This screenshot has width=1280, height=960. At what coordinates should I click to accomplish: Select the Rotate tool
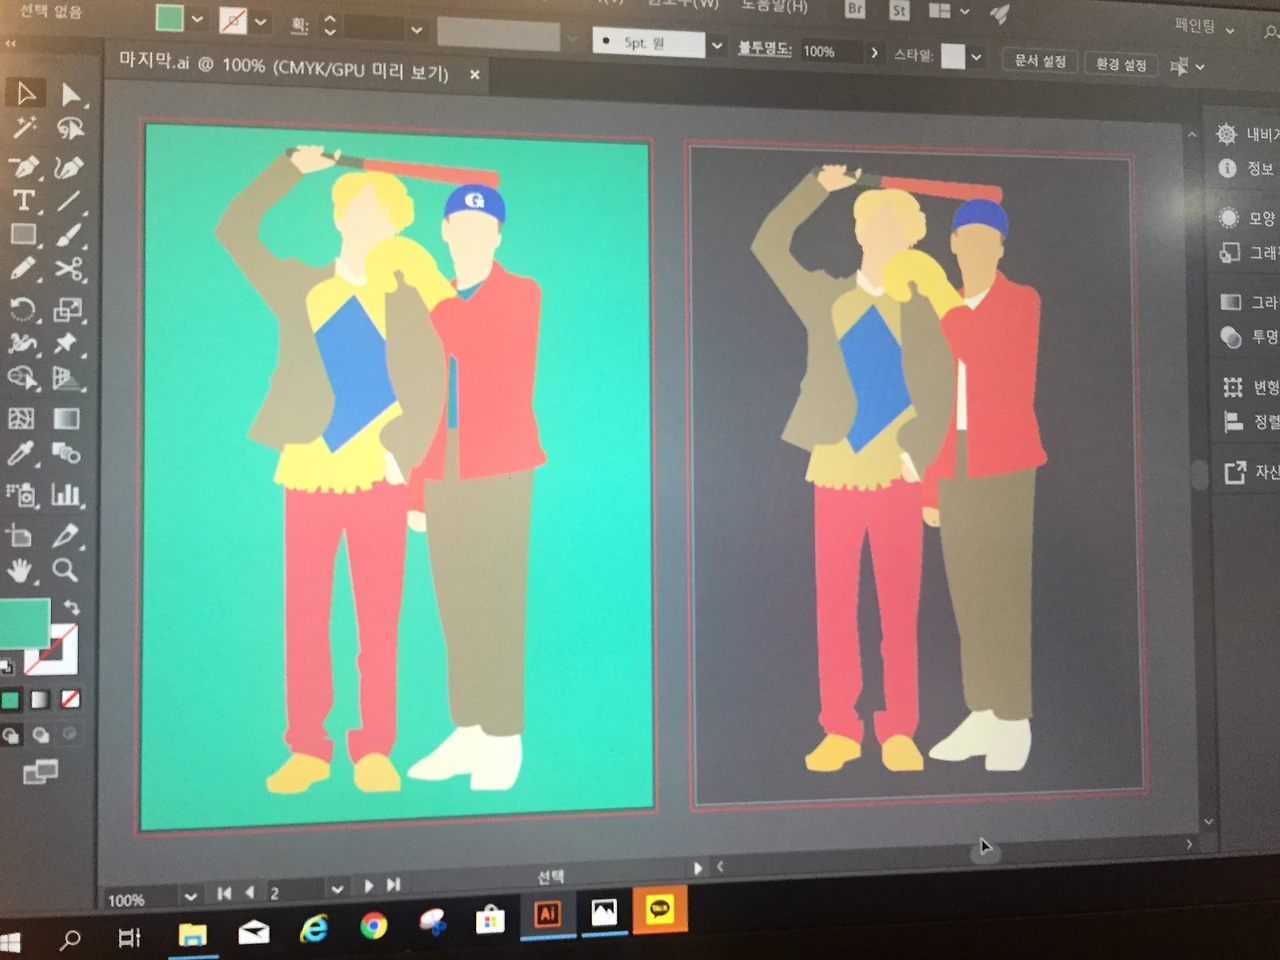22,309
